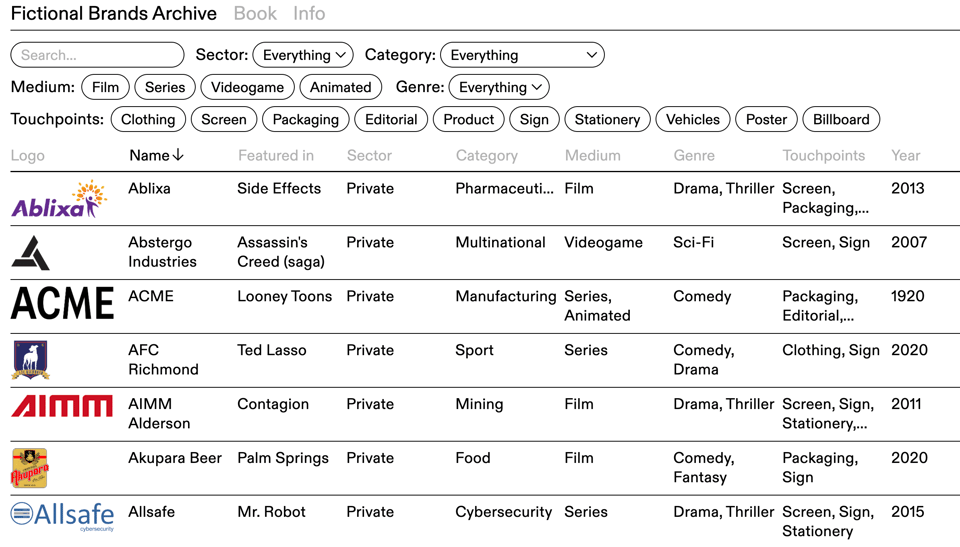Toggle the Film medium filter
This screenshot has width=960, height=547.
105,87
